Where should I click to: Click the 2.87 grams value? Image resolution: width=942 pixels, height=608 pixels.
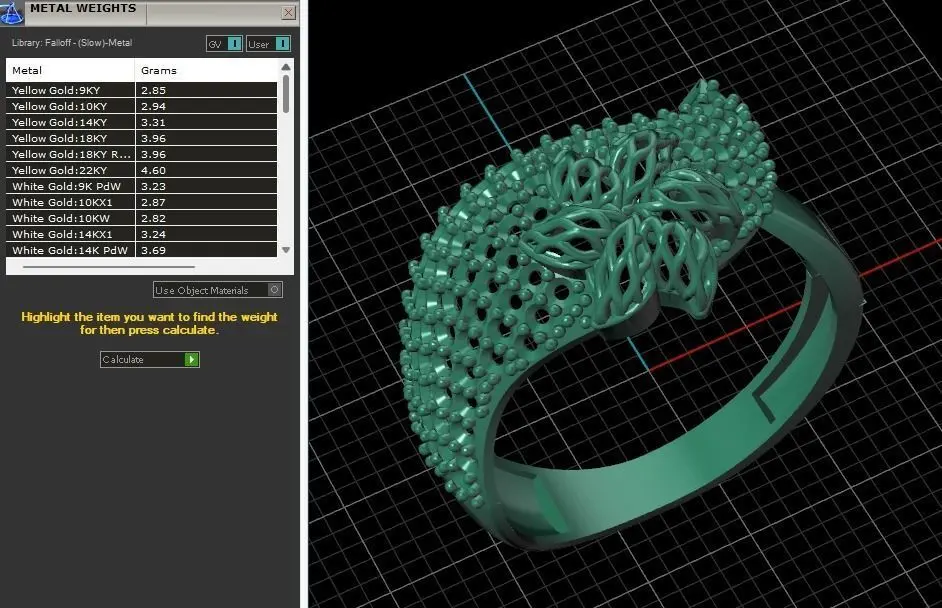pyautogui.click(x=153, y=202)
